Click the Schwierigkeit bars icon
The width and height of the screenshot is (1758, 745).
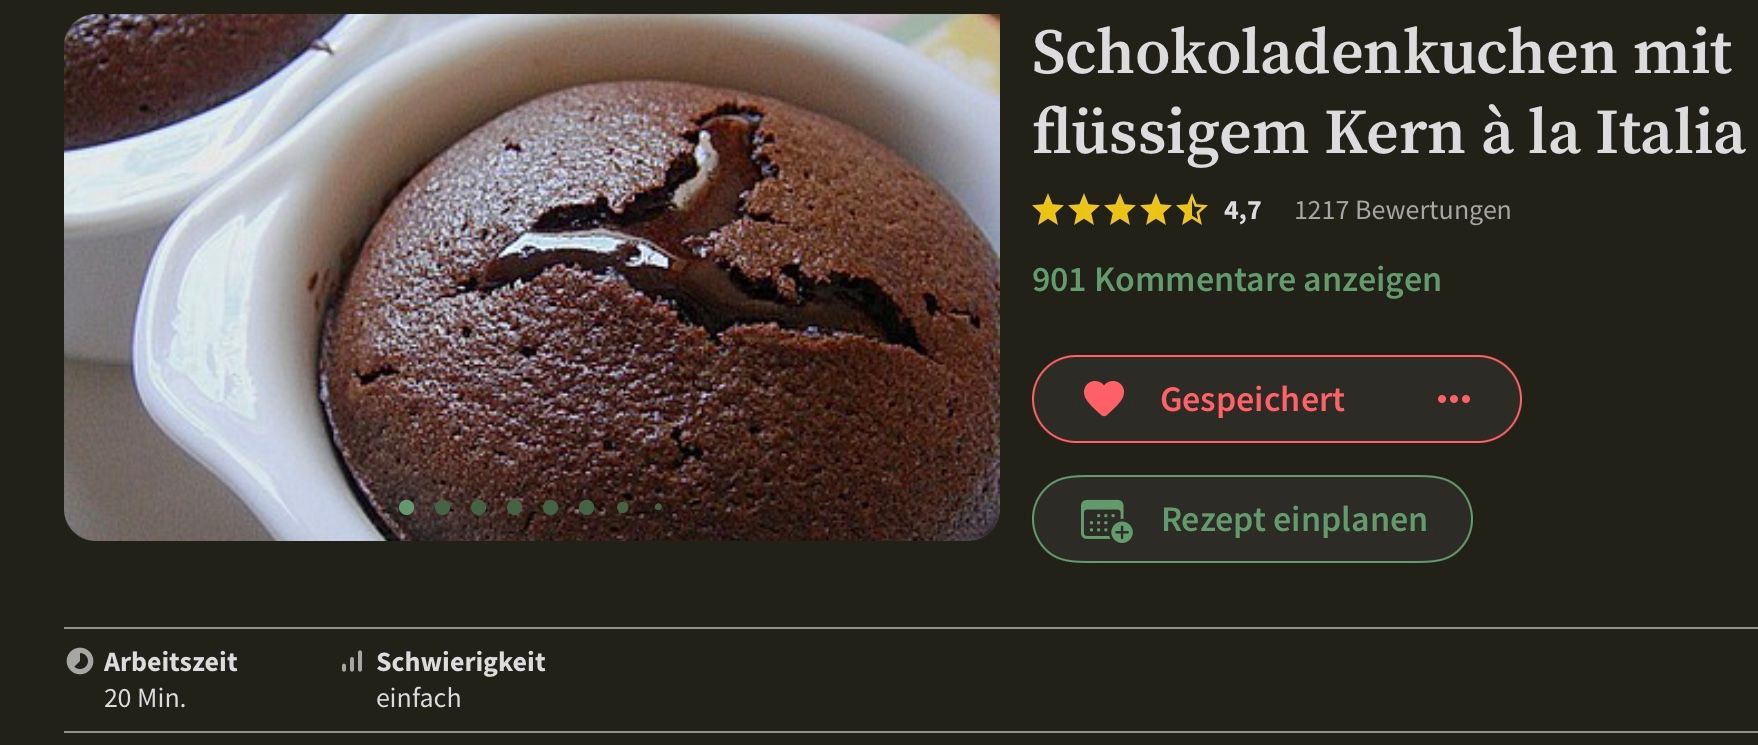point(351,661)
